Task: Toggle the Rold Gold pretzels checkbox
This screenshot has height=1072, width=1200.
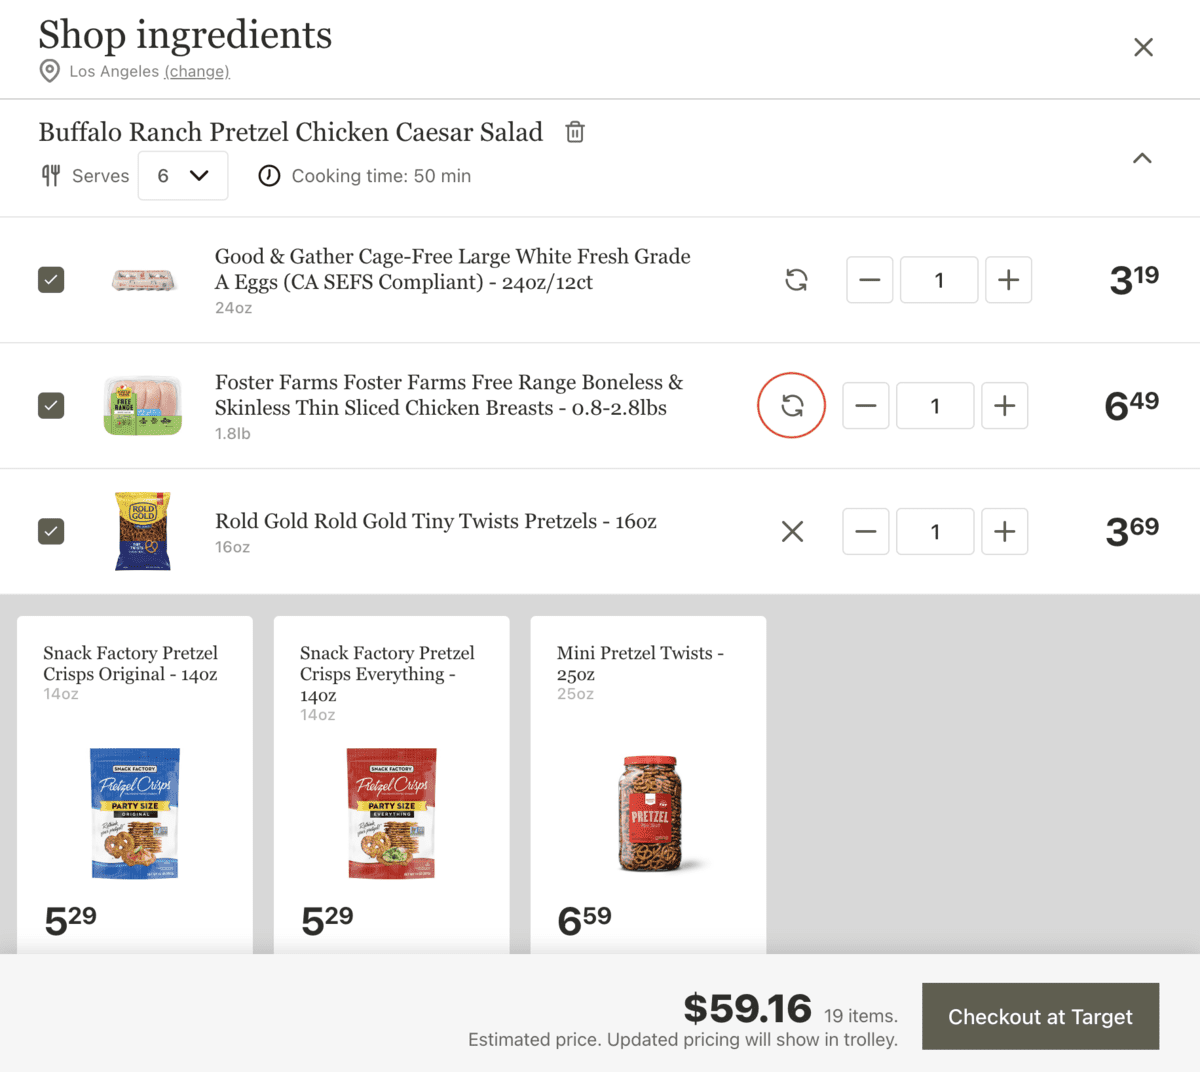Action: 51,531
